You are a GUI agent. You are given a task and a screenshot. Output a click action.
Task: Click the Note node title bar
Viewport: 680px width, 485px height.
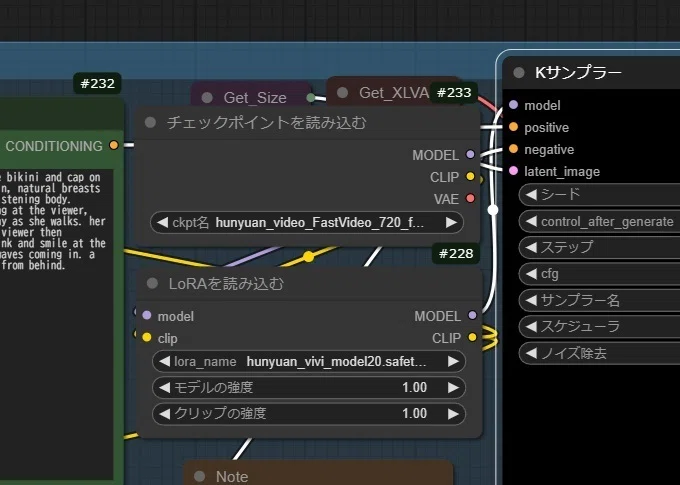click(x=319, y=474)
